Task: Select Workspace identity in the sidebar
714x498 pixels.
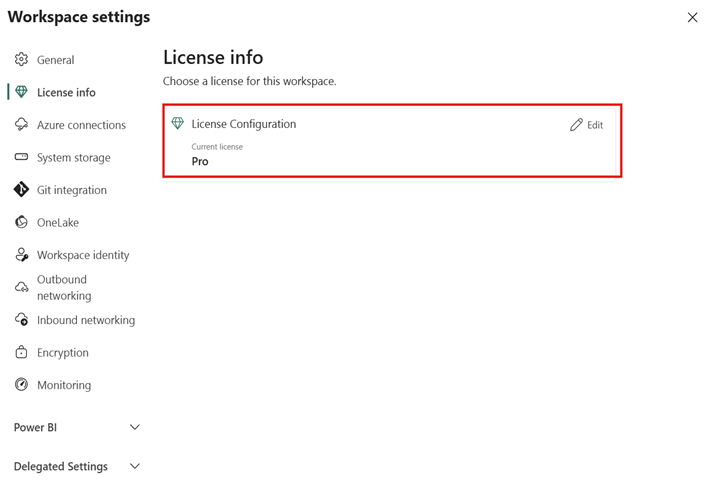Action: point(83,255)
